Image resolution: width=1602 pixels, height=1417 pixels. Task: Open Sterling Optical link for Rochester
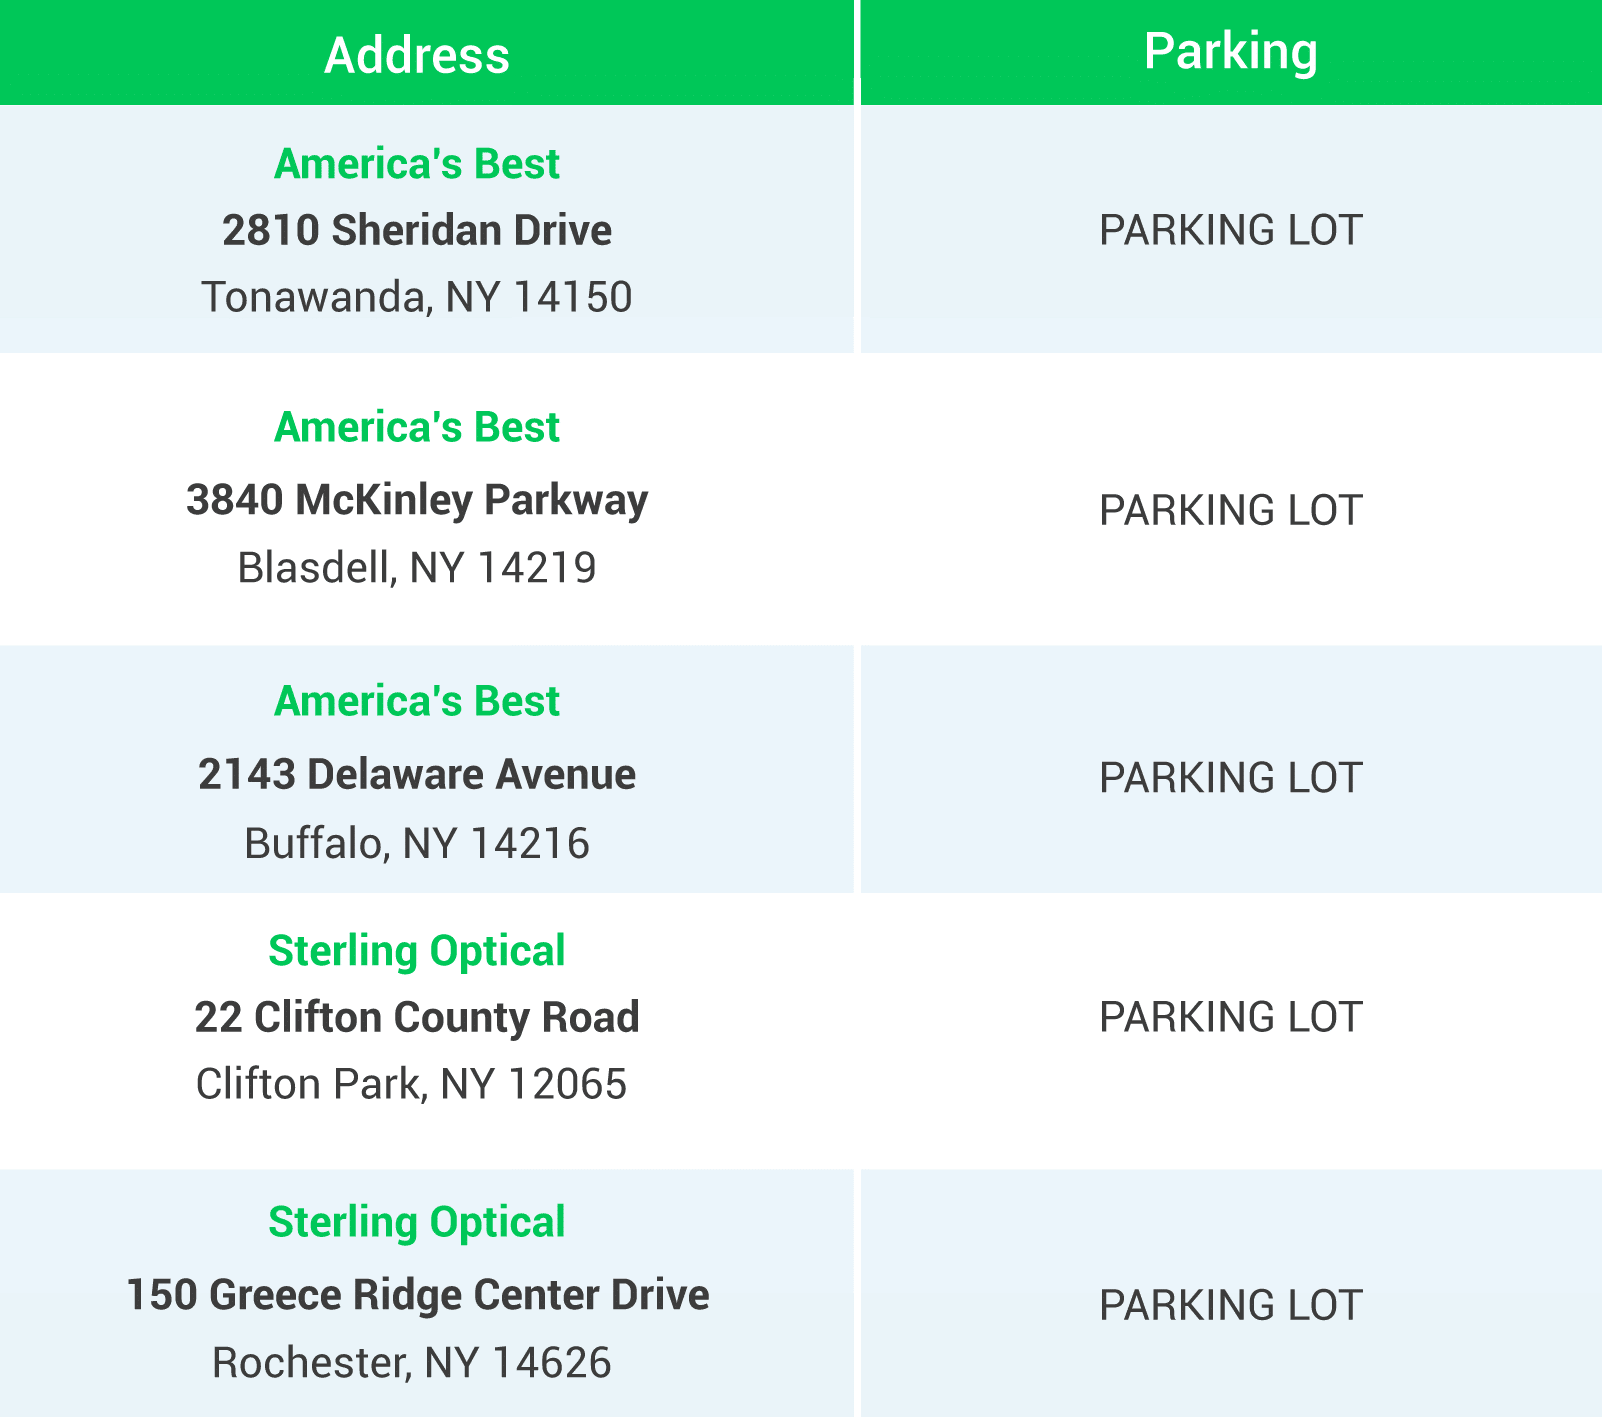(417, 1223)
